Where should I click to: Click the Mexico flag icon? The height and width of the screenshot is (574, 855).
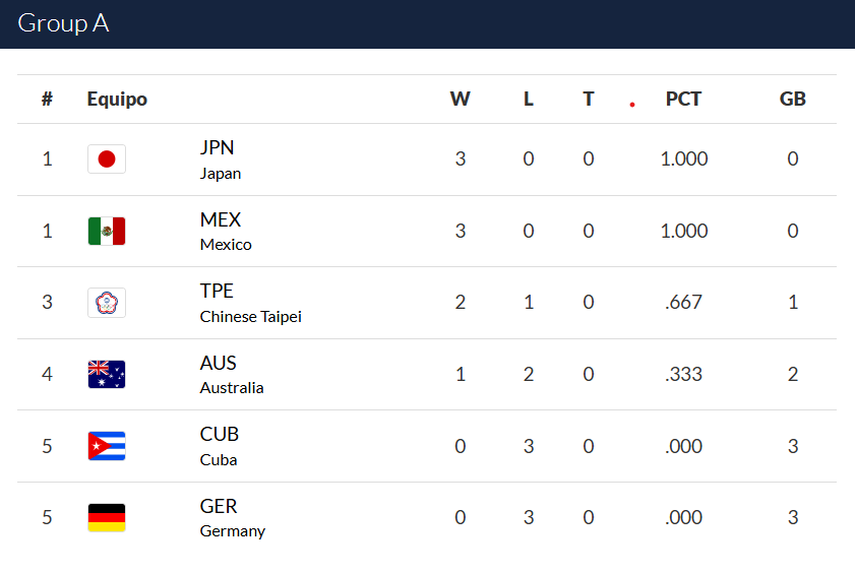click(x=106, y=231)
